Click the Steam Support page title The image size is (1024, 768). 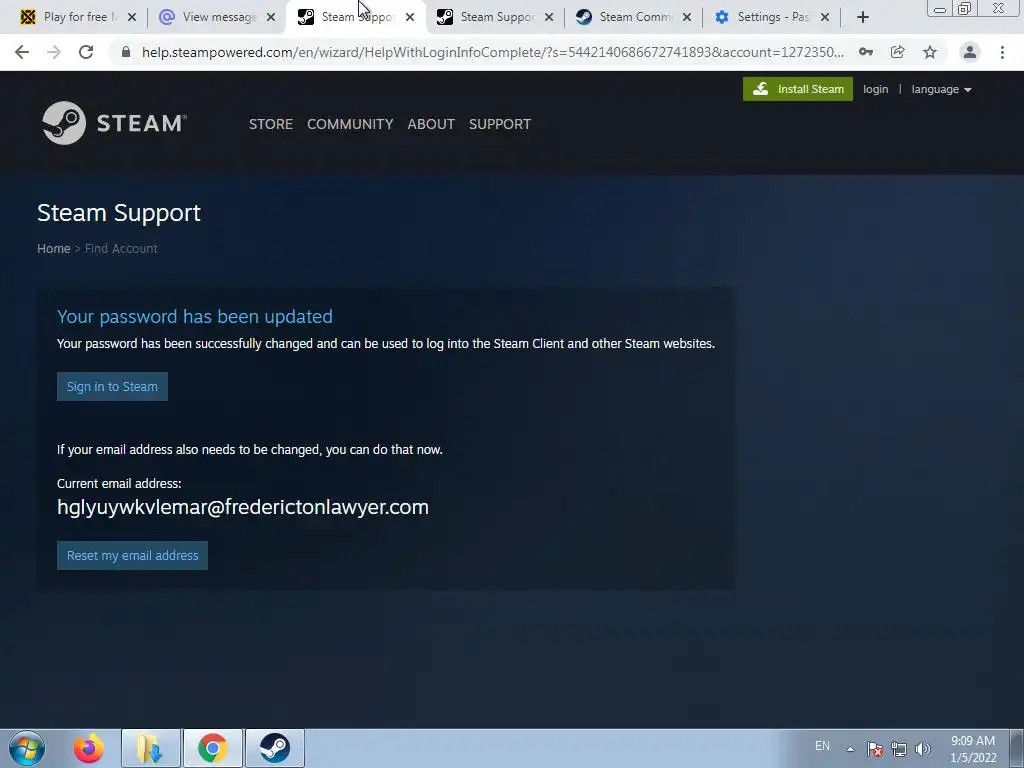(x=119, y=213)
